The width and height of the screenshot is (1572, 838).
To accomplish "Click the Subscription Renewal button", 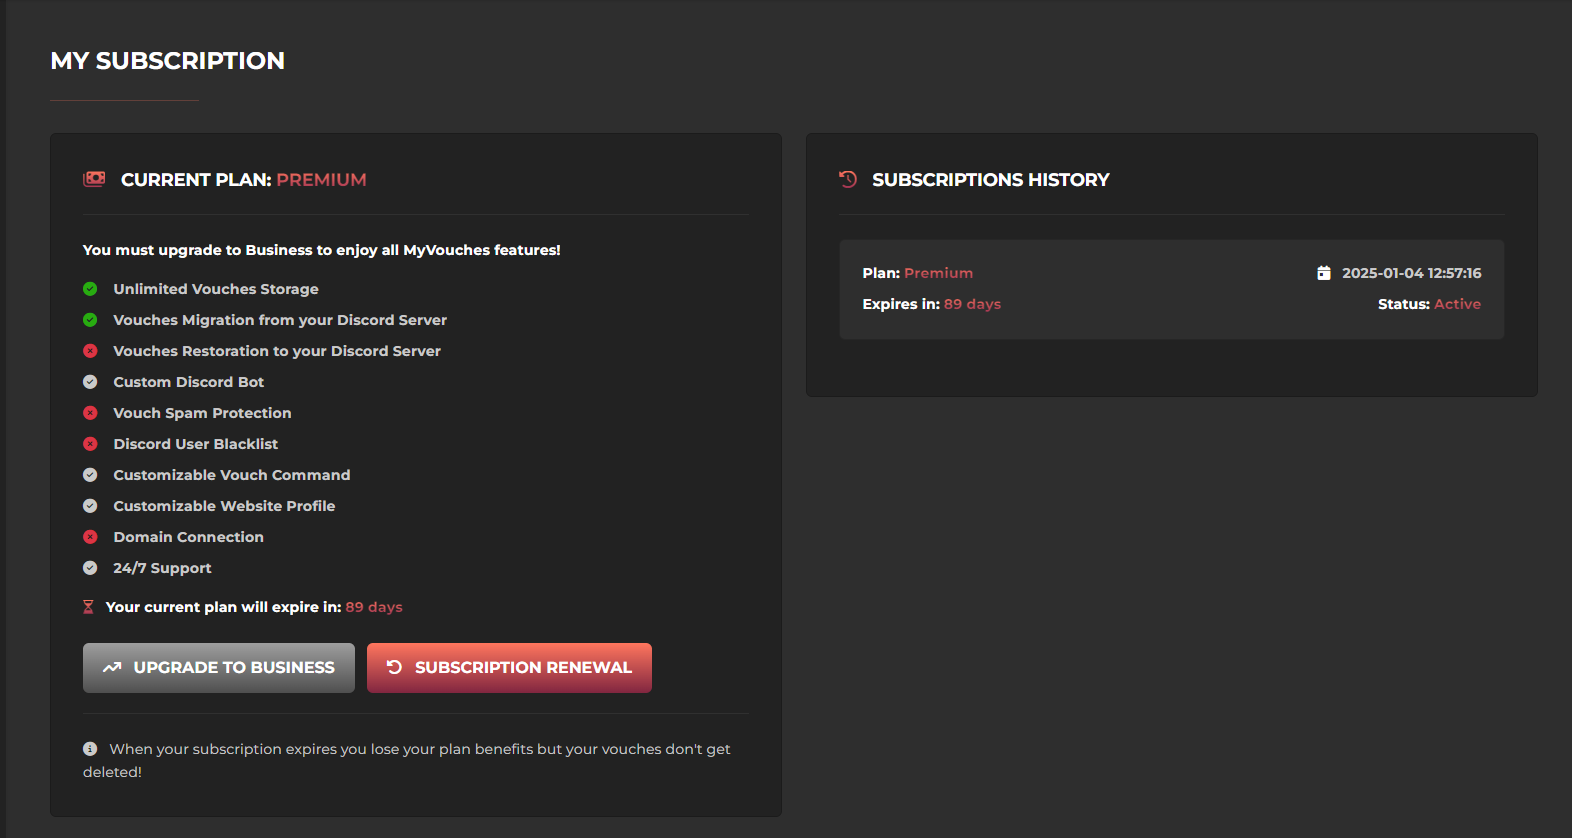I will [509, 668].
